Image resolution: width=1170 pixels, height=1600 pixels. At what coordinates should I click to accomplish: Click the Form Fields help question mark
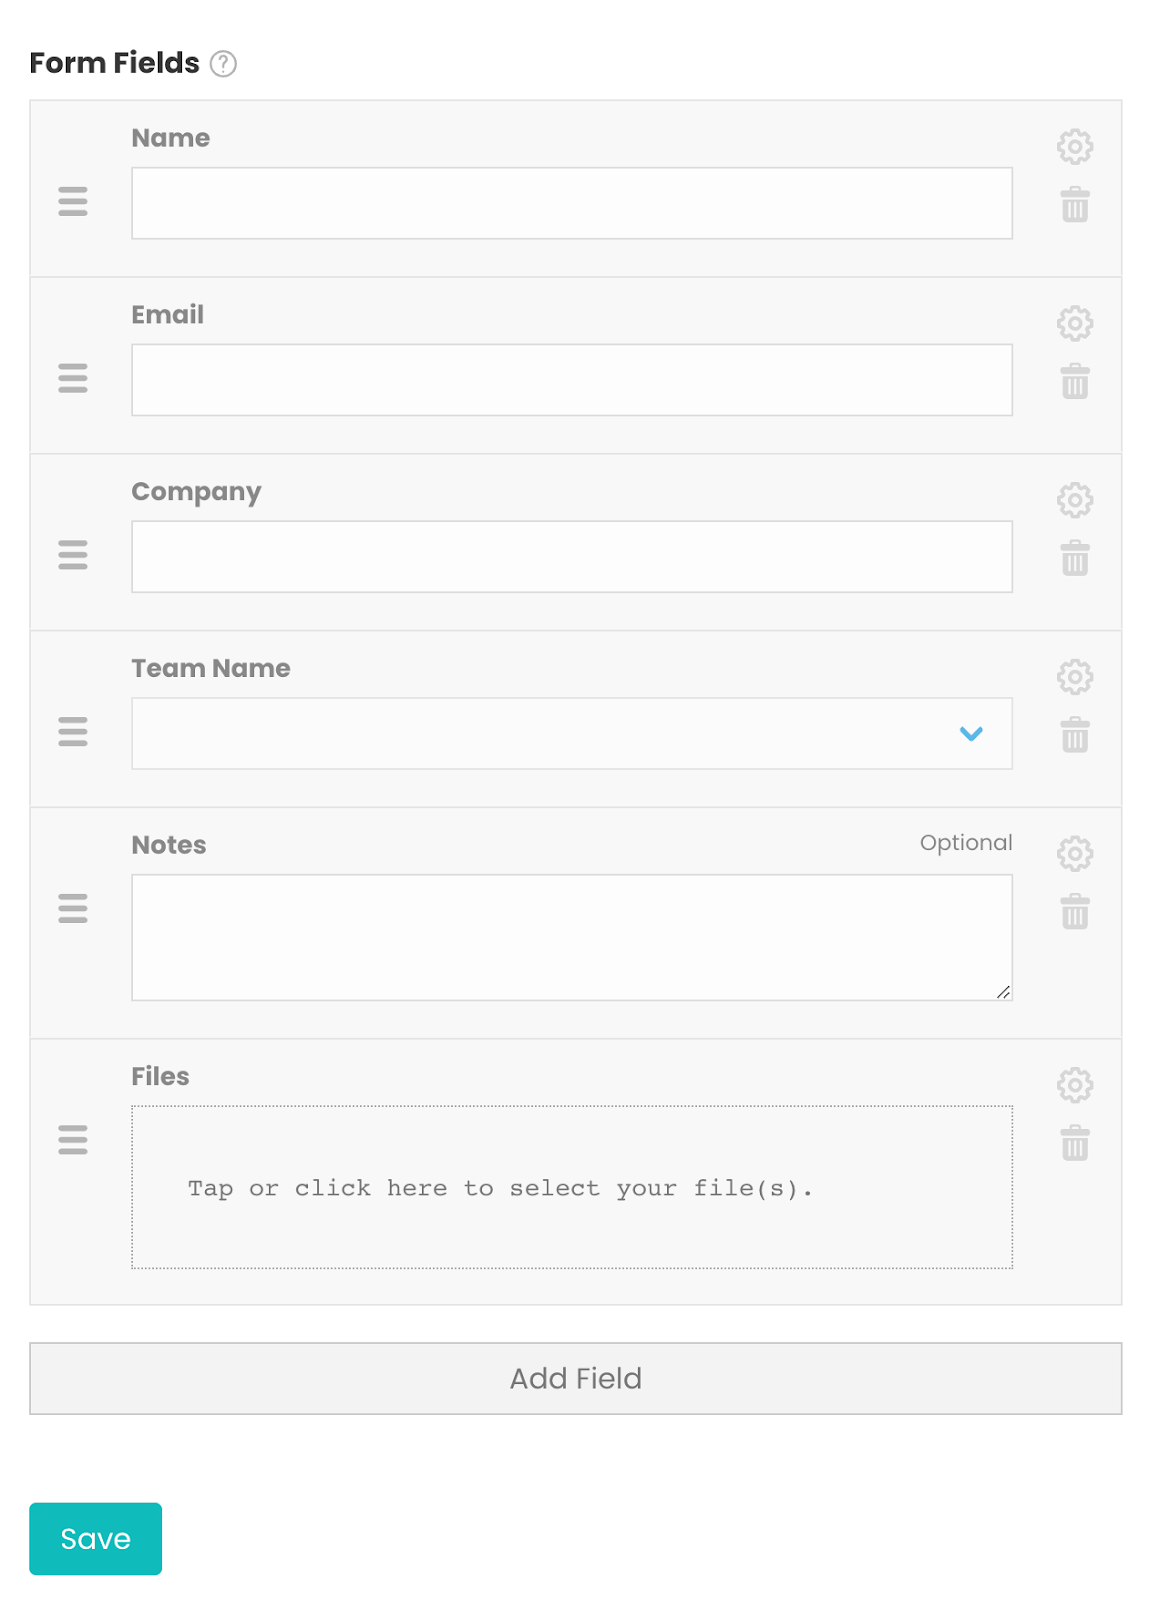(x=223, y=64)
